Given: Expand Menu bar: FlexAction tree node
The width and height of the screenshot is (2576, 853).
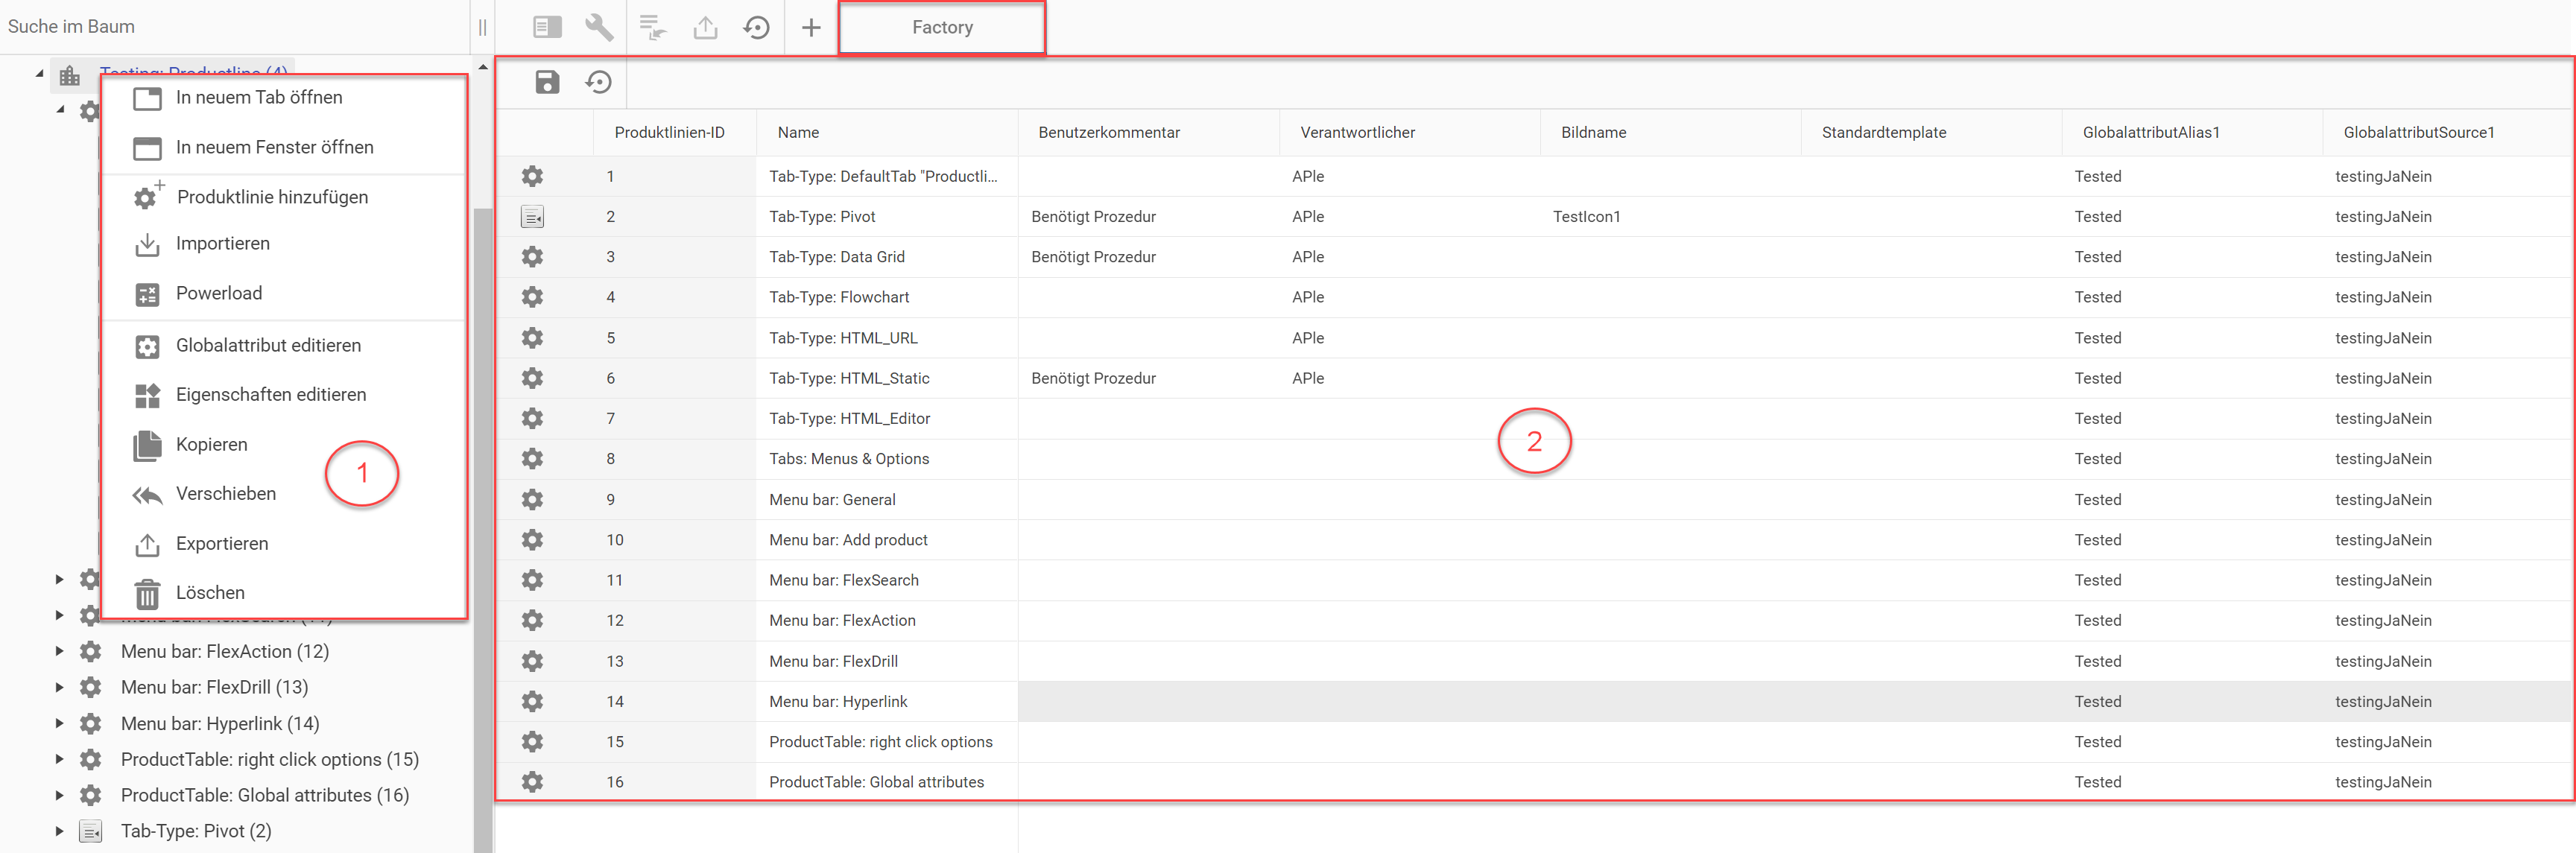Looking at the screenshot, I should tap(59, 651).
